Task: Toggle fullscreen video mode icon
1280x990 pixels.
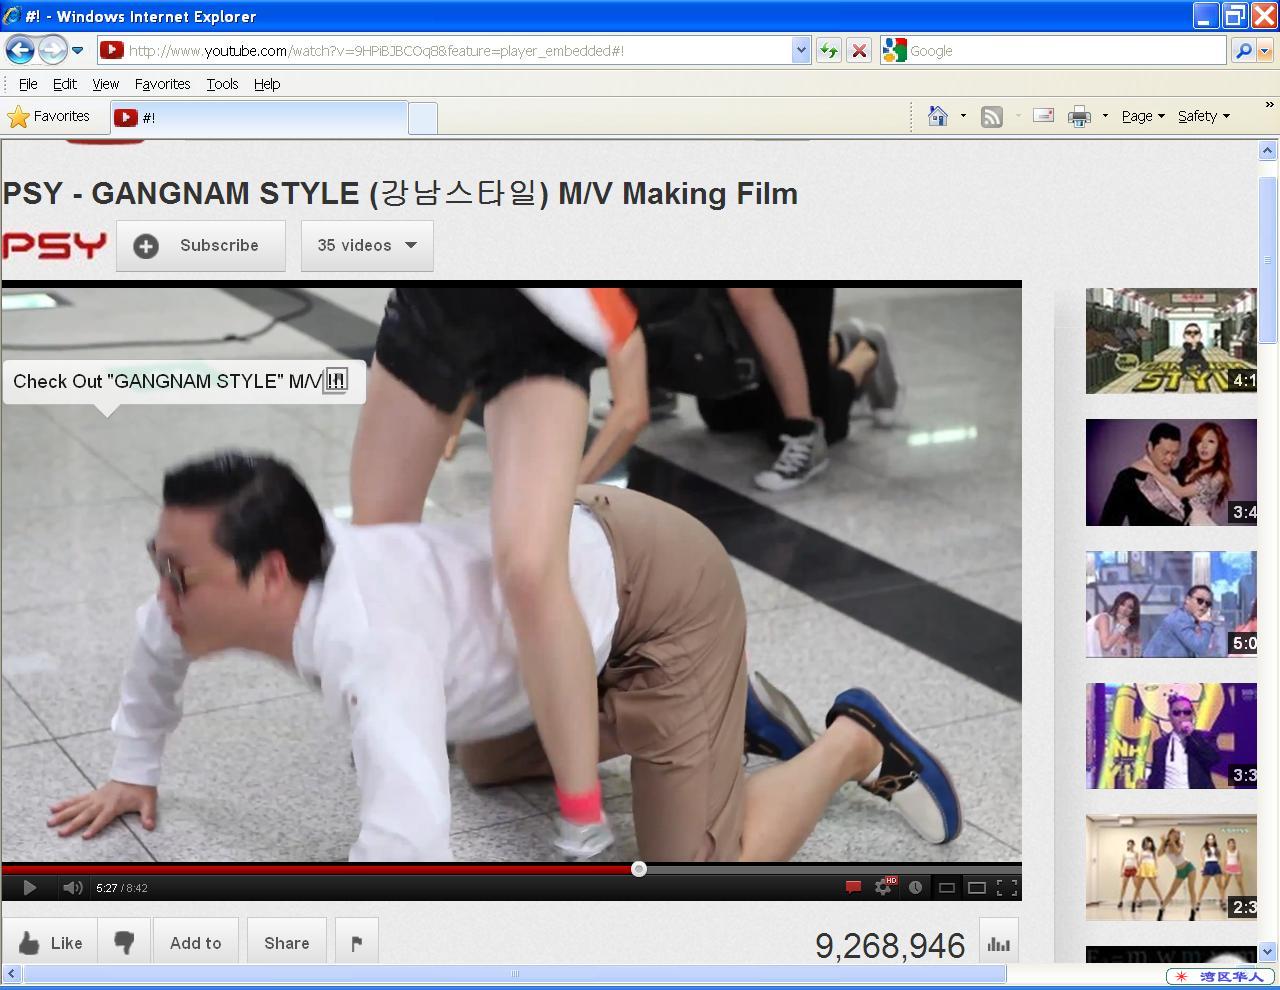Action: click(x=1007, y=887)
